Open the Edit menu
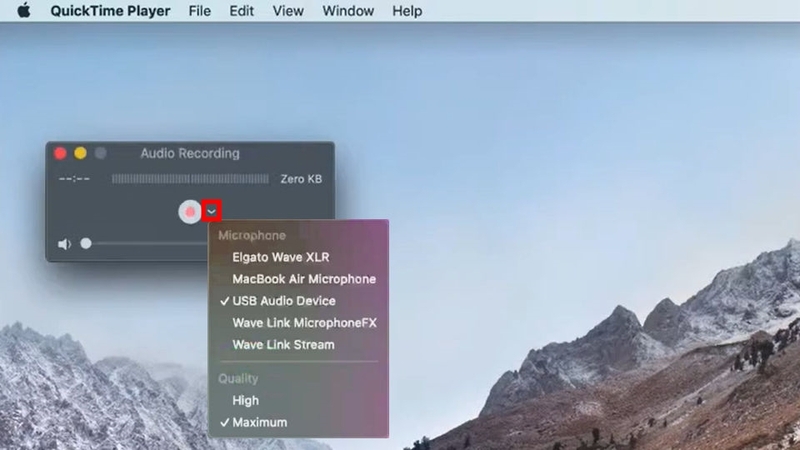The width and height of the screenshot is (800, 450). (241, 11)
